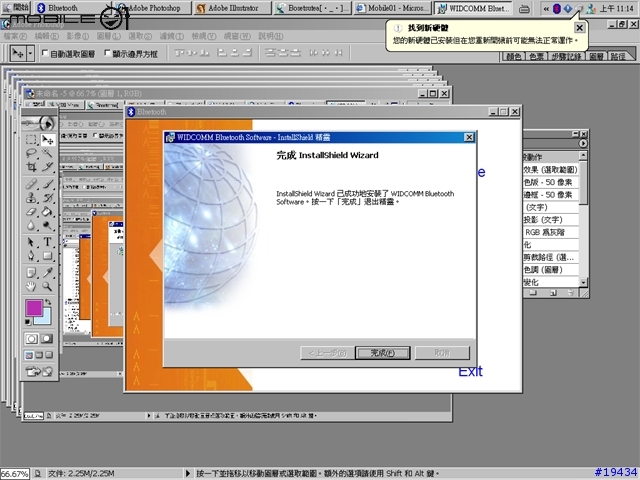Viewport: 640px width, 480px height.
Task: Click Bluetooth tray icon
Action: coord(557,9)
